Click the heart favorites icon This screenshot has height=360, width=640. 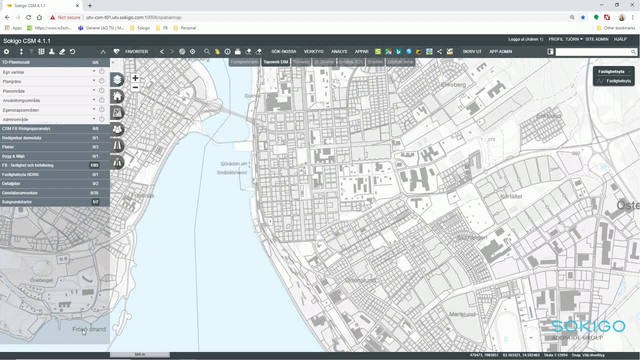pyautogui.click(x=116, y=52)
